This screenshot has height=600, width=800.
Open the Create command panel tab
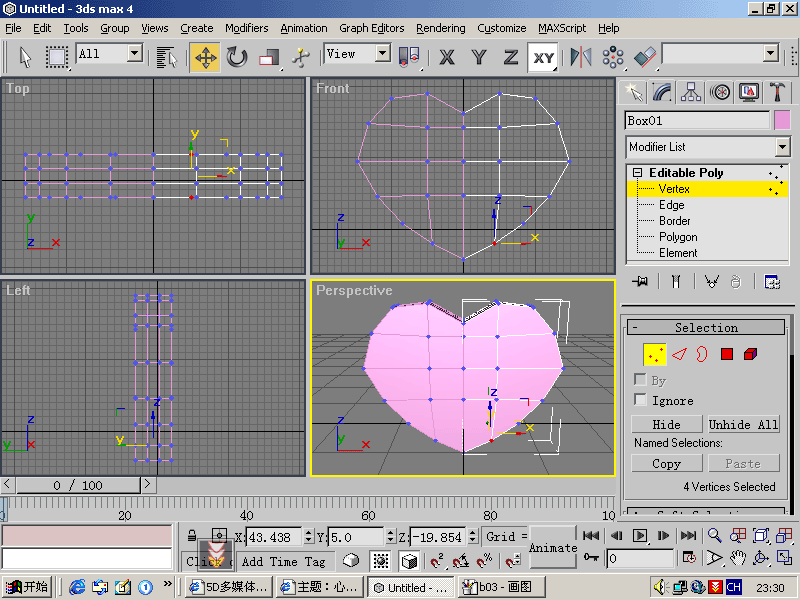coord(633,92)
